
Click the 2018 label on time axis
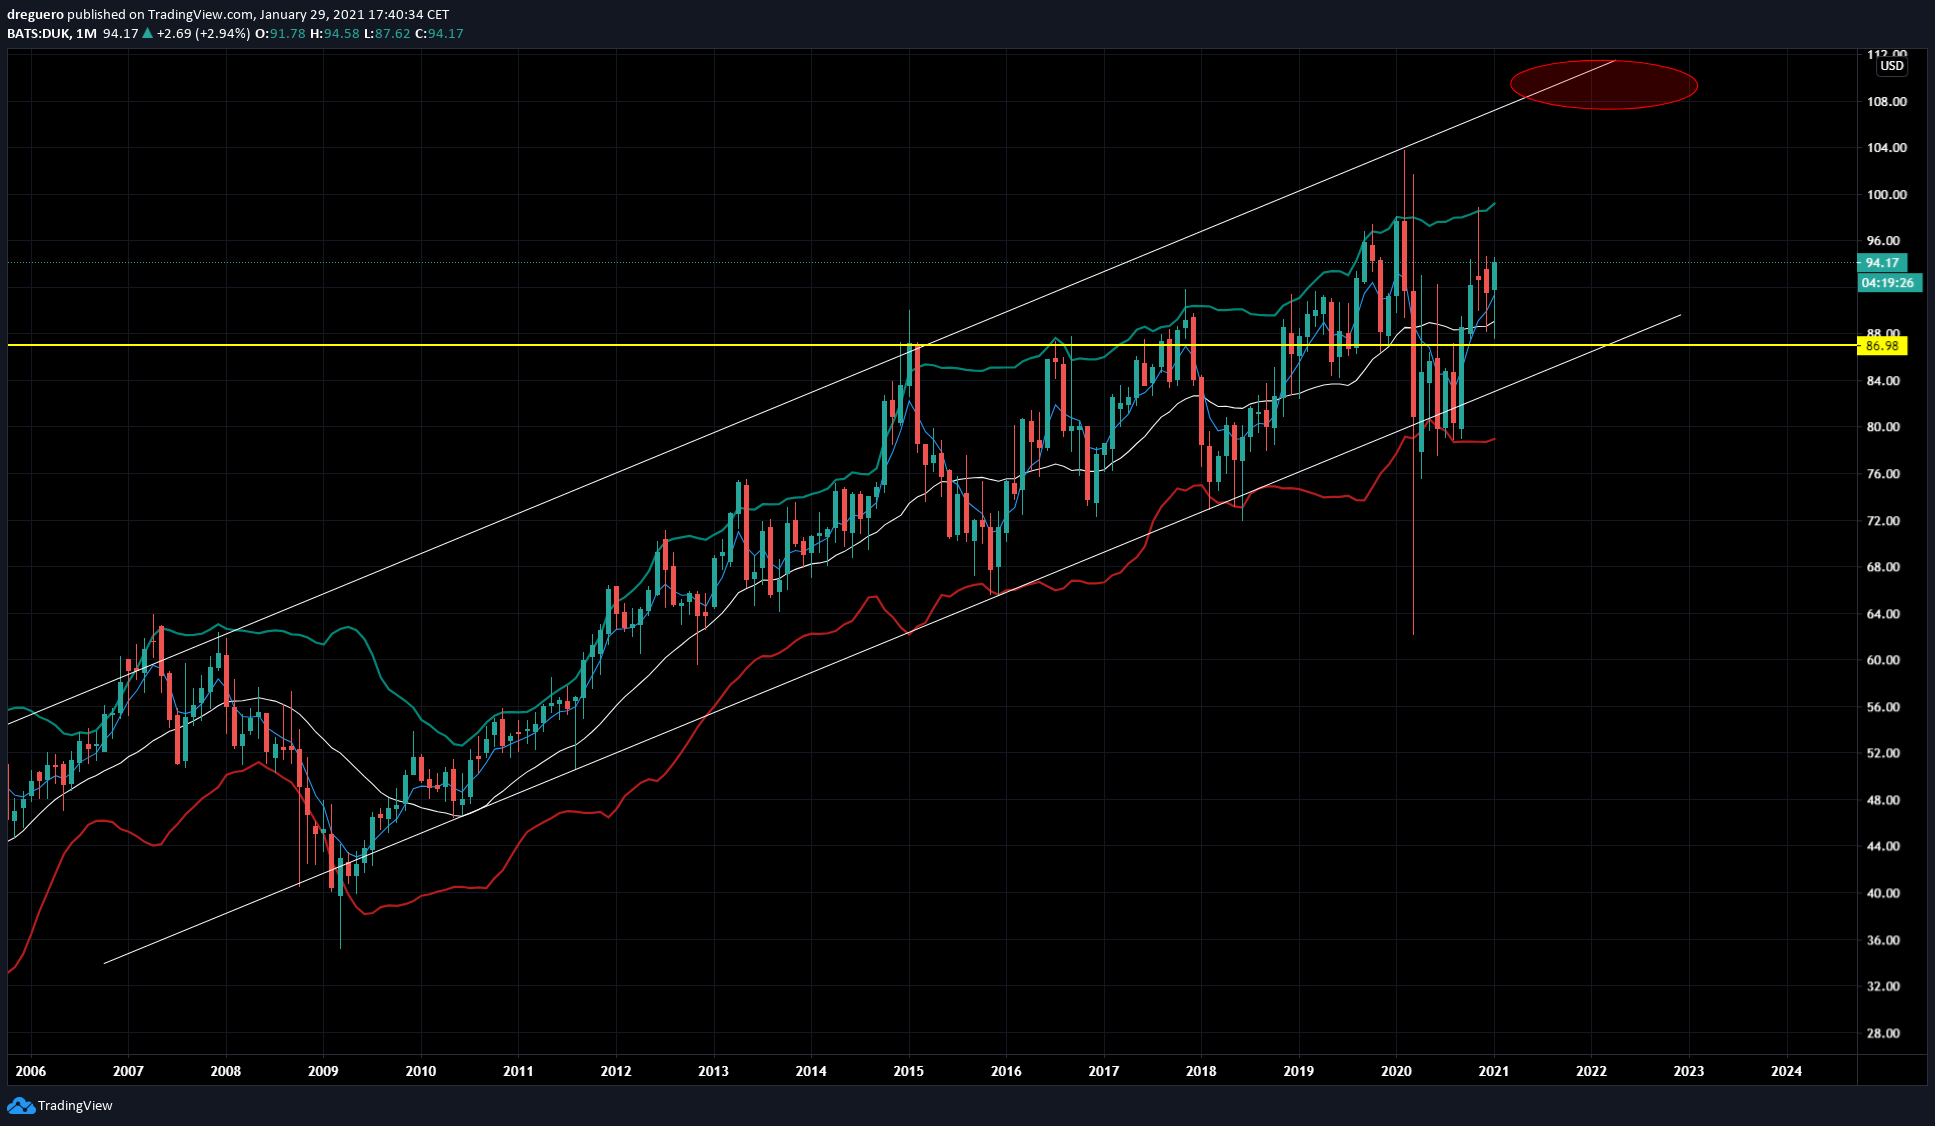tap(1201, 1071)
